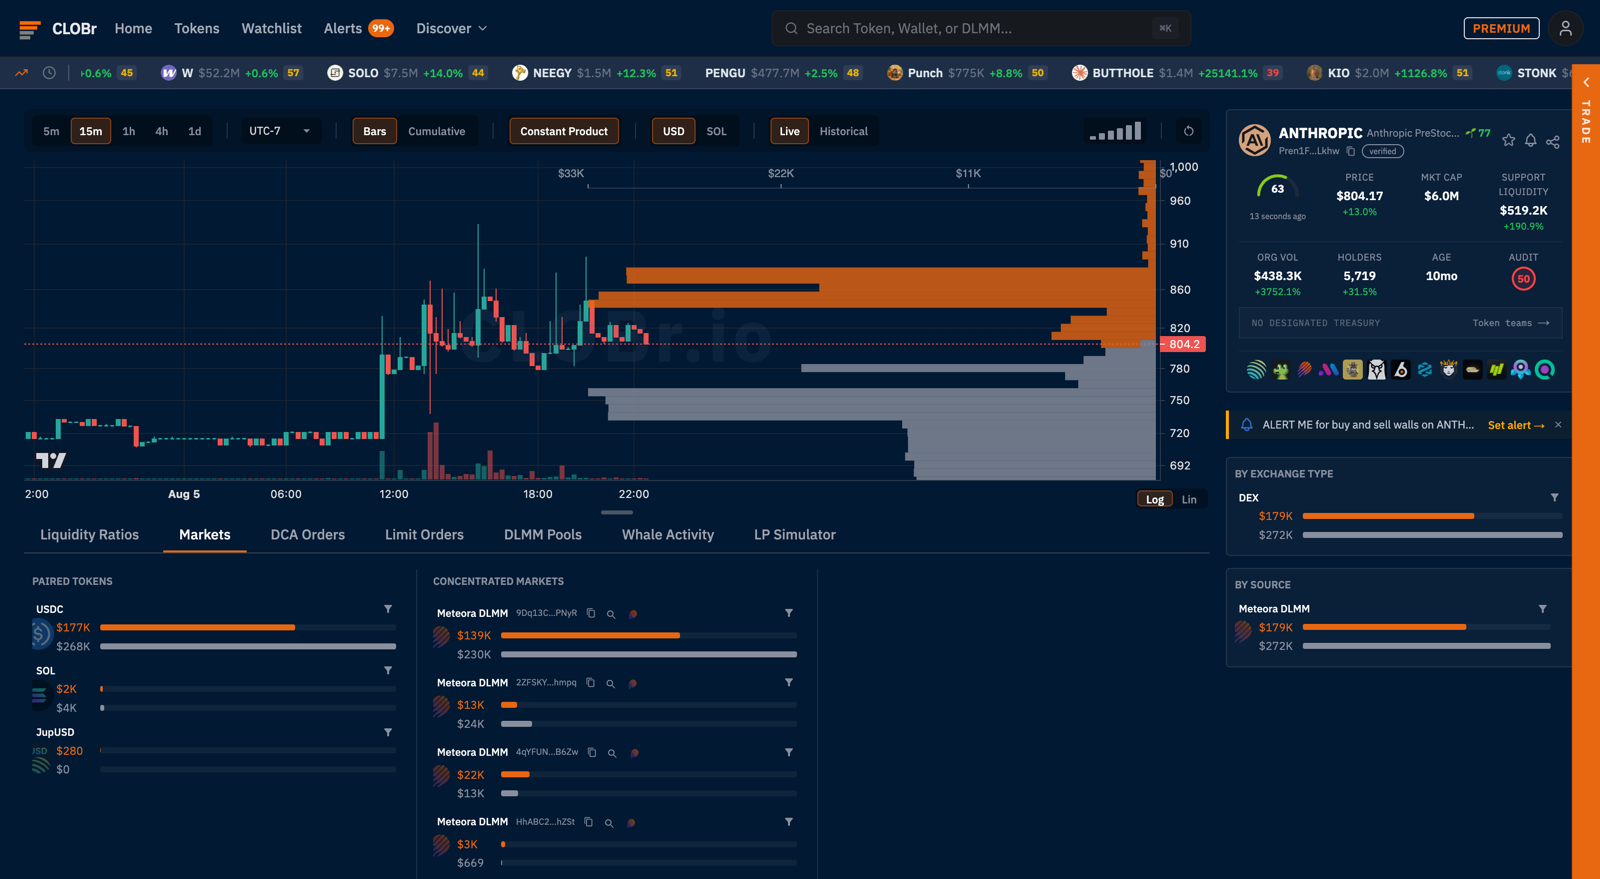Search the 2ZFSKY...hmpq pool with magnifier icon

point(610,684)
